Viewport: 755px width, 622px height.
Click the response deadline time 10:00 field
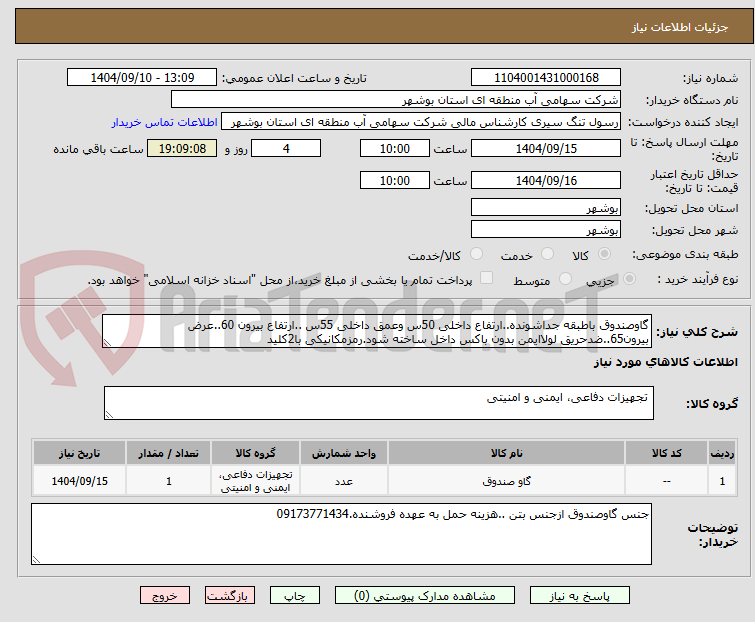pos(394,148)
